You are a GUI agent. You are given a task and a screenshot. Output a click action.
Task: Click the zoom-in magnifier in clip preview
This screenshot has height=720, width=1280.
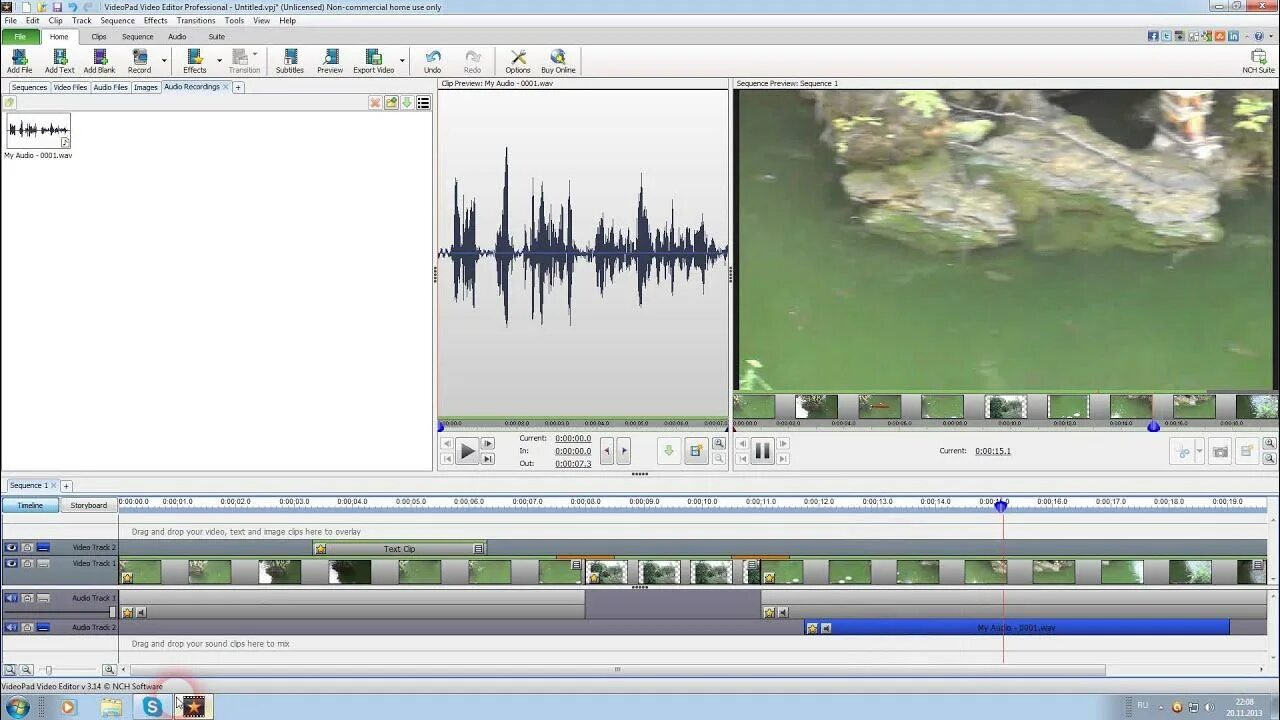coord(718,444)
